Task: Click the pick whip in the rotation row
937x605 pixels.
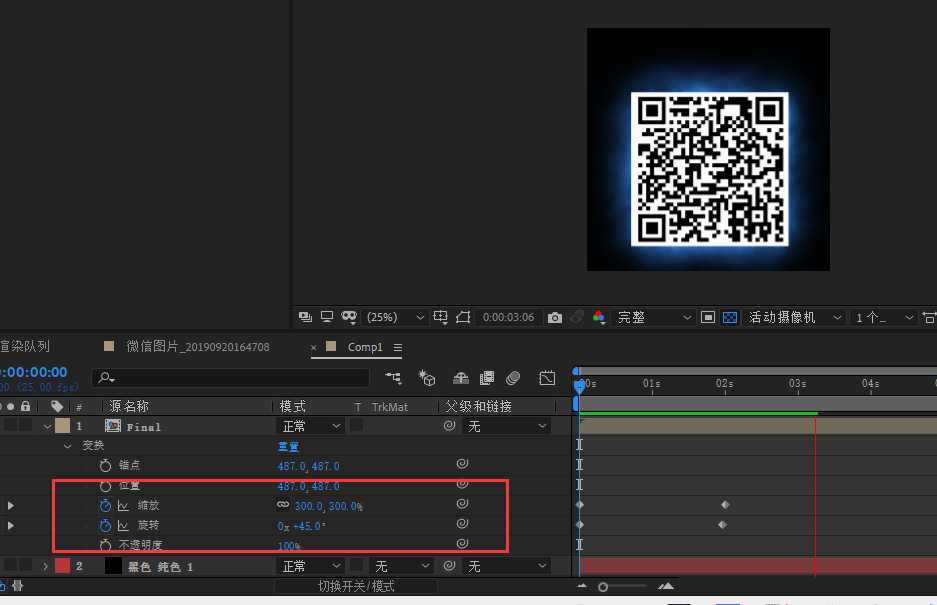Action: click(462, 524)
